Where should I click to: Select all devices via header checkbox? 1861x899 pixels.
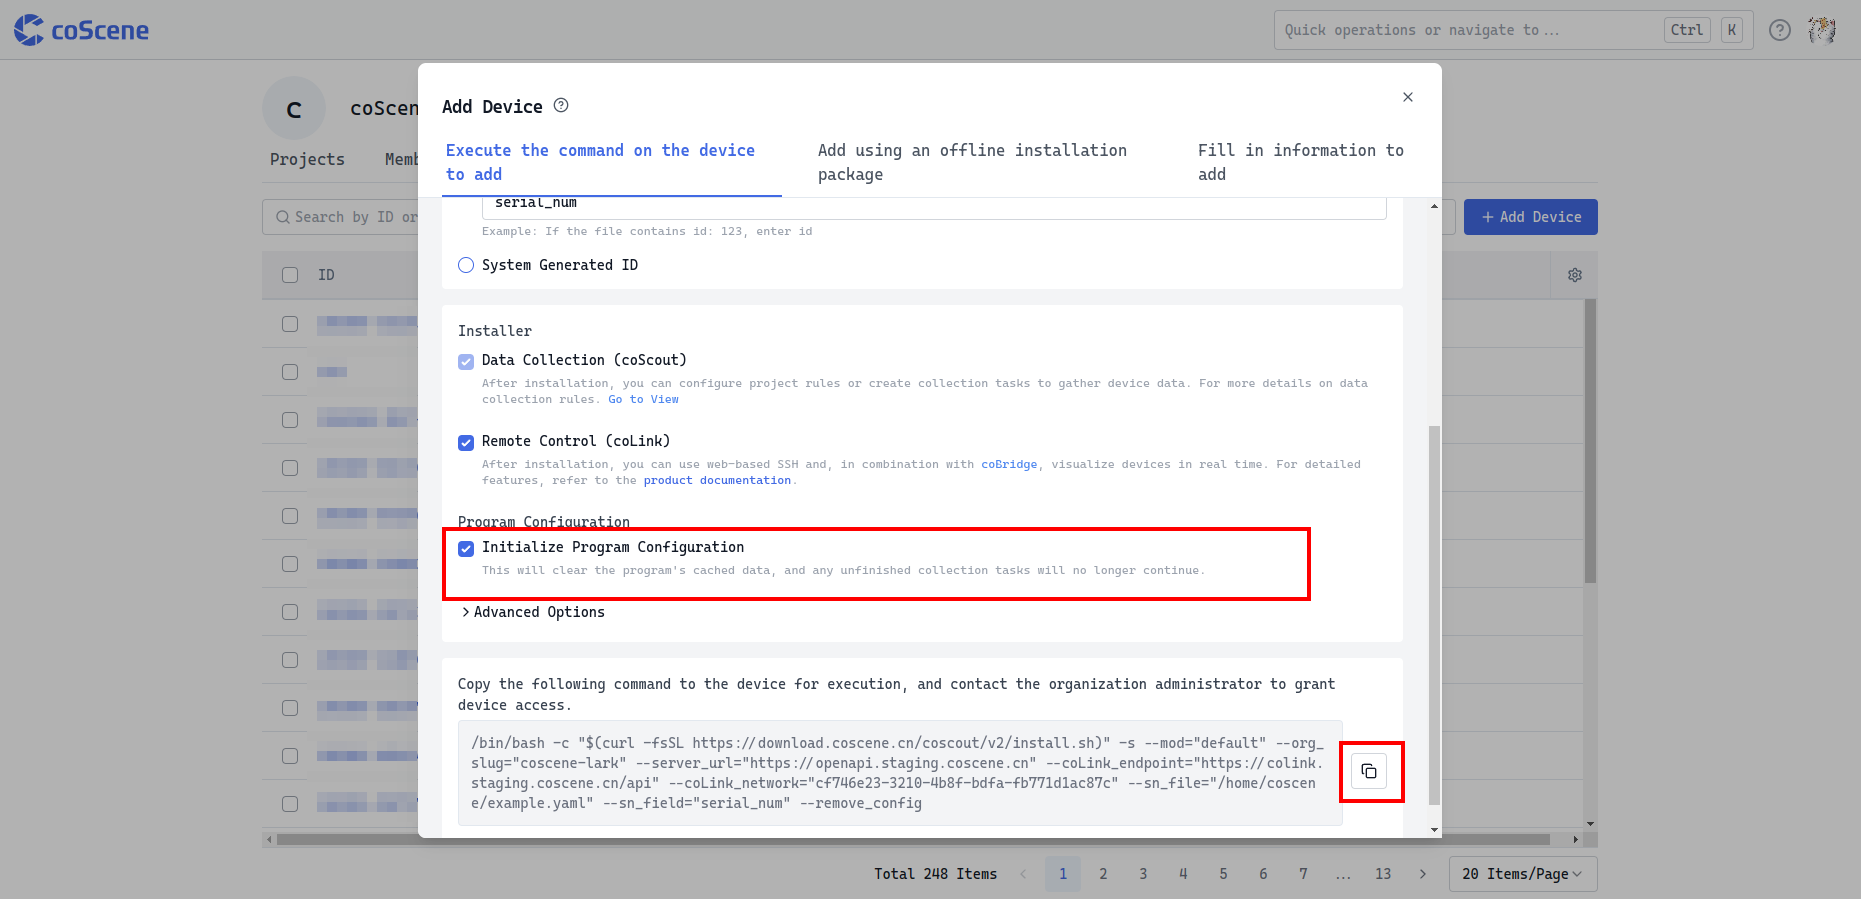pos(290,275)
